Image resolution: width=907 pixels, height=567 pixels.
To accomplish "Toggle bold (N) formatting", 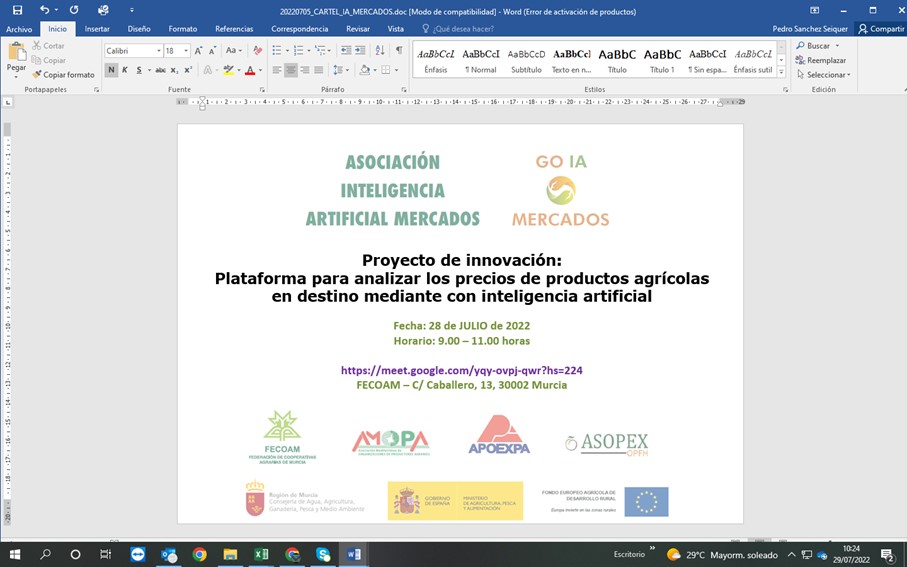I will (111, 70).
